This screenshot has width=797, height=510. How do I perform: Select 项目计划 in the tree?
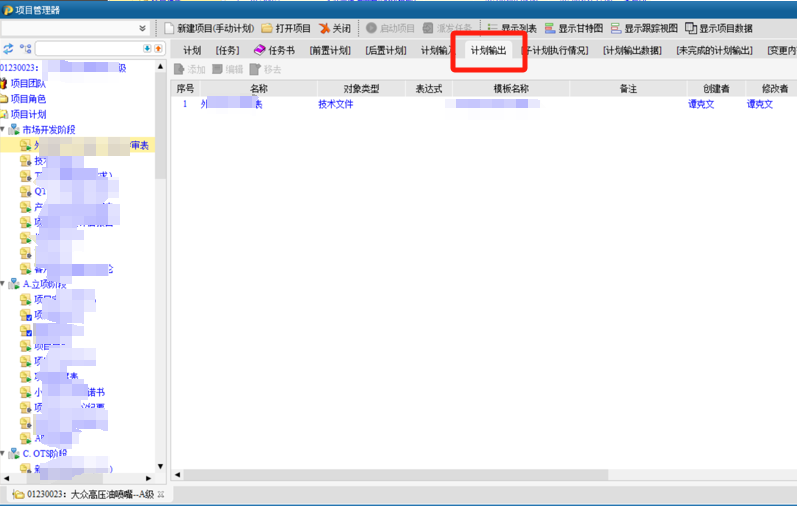pos(28,114)
